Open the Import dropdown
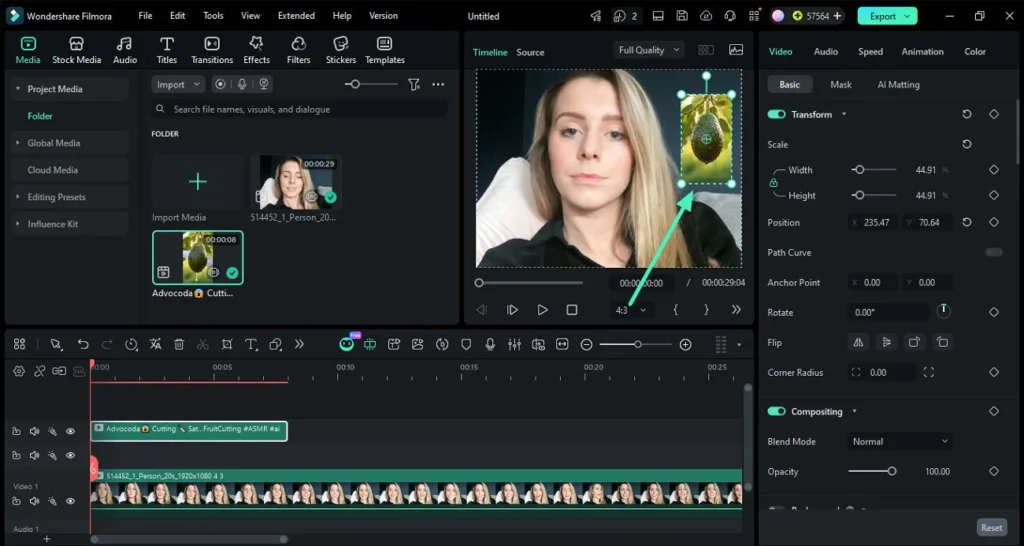Viewport: 1024px width, 546px height. [x=178, y=84]
